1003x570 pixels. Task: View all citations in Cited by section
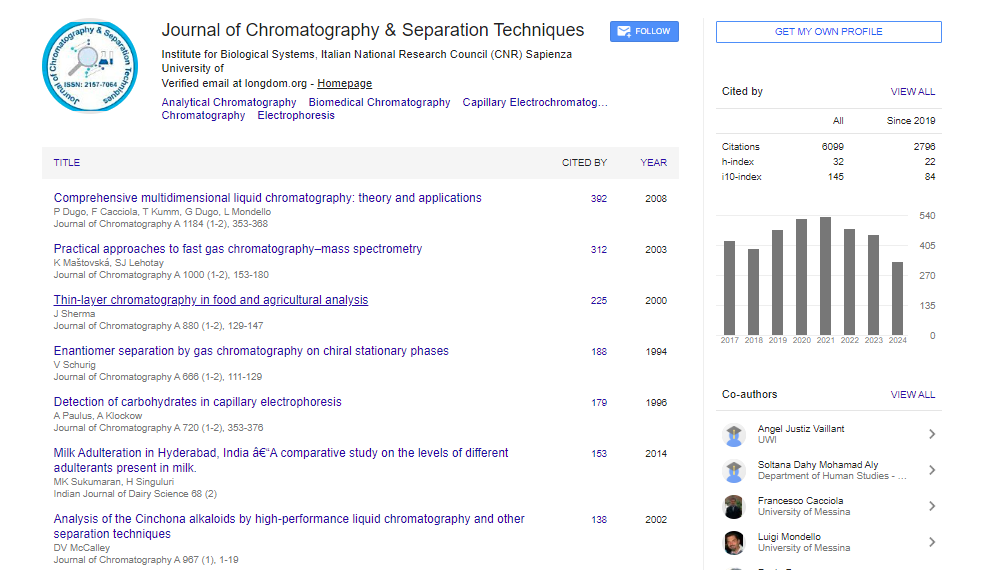point(912,92)
